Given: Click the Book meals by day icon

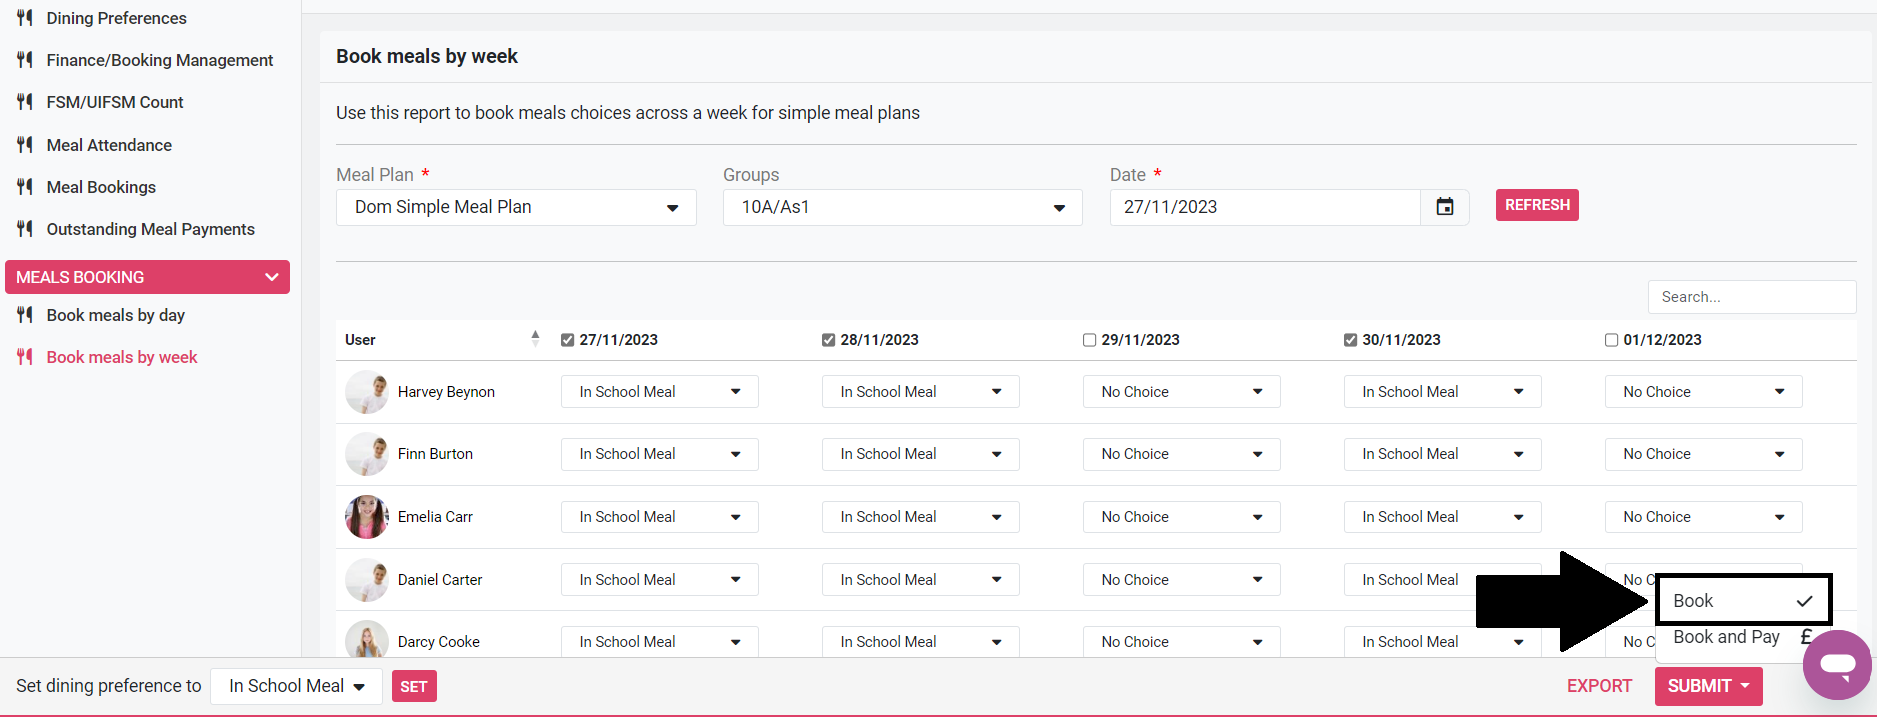Looking at the screenshot, I should [25, 315].
